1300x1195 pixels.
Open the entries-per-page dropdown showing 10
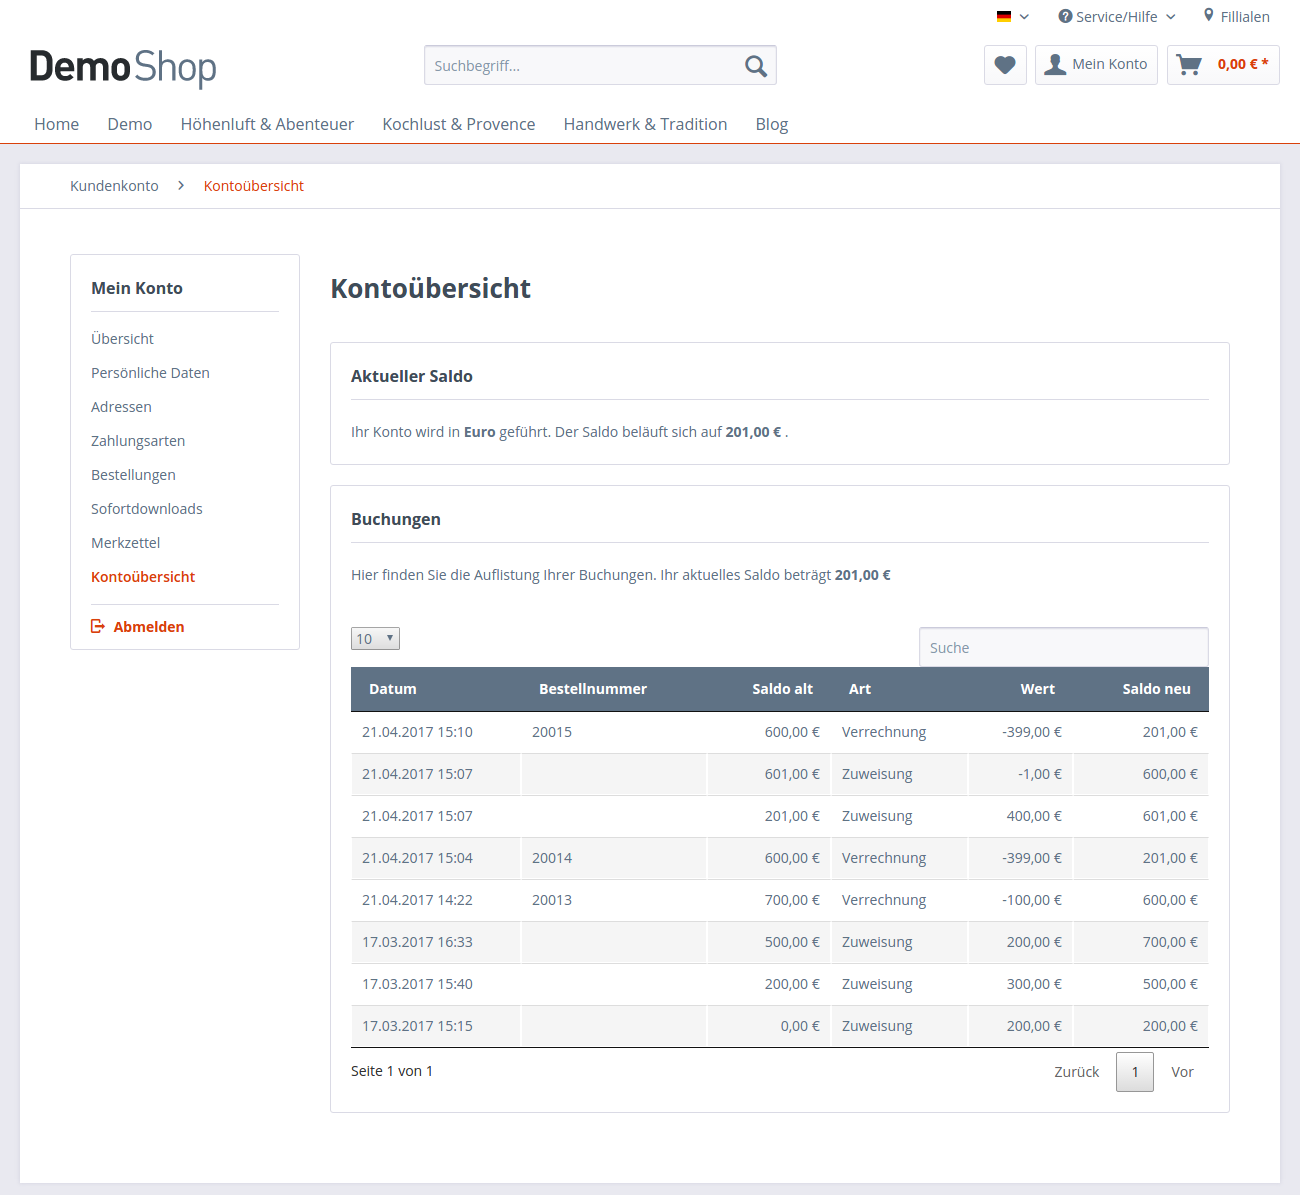tap(375, 639)
